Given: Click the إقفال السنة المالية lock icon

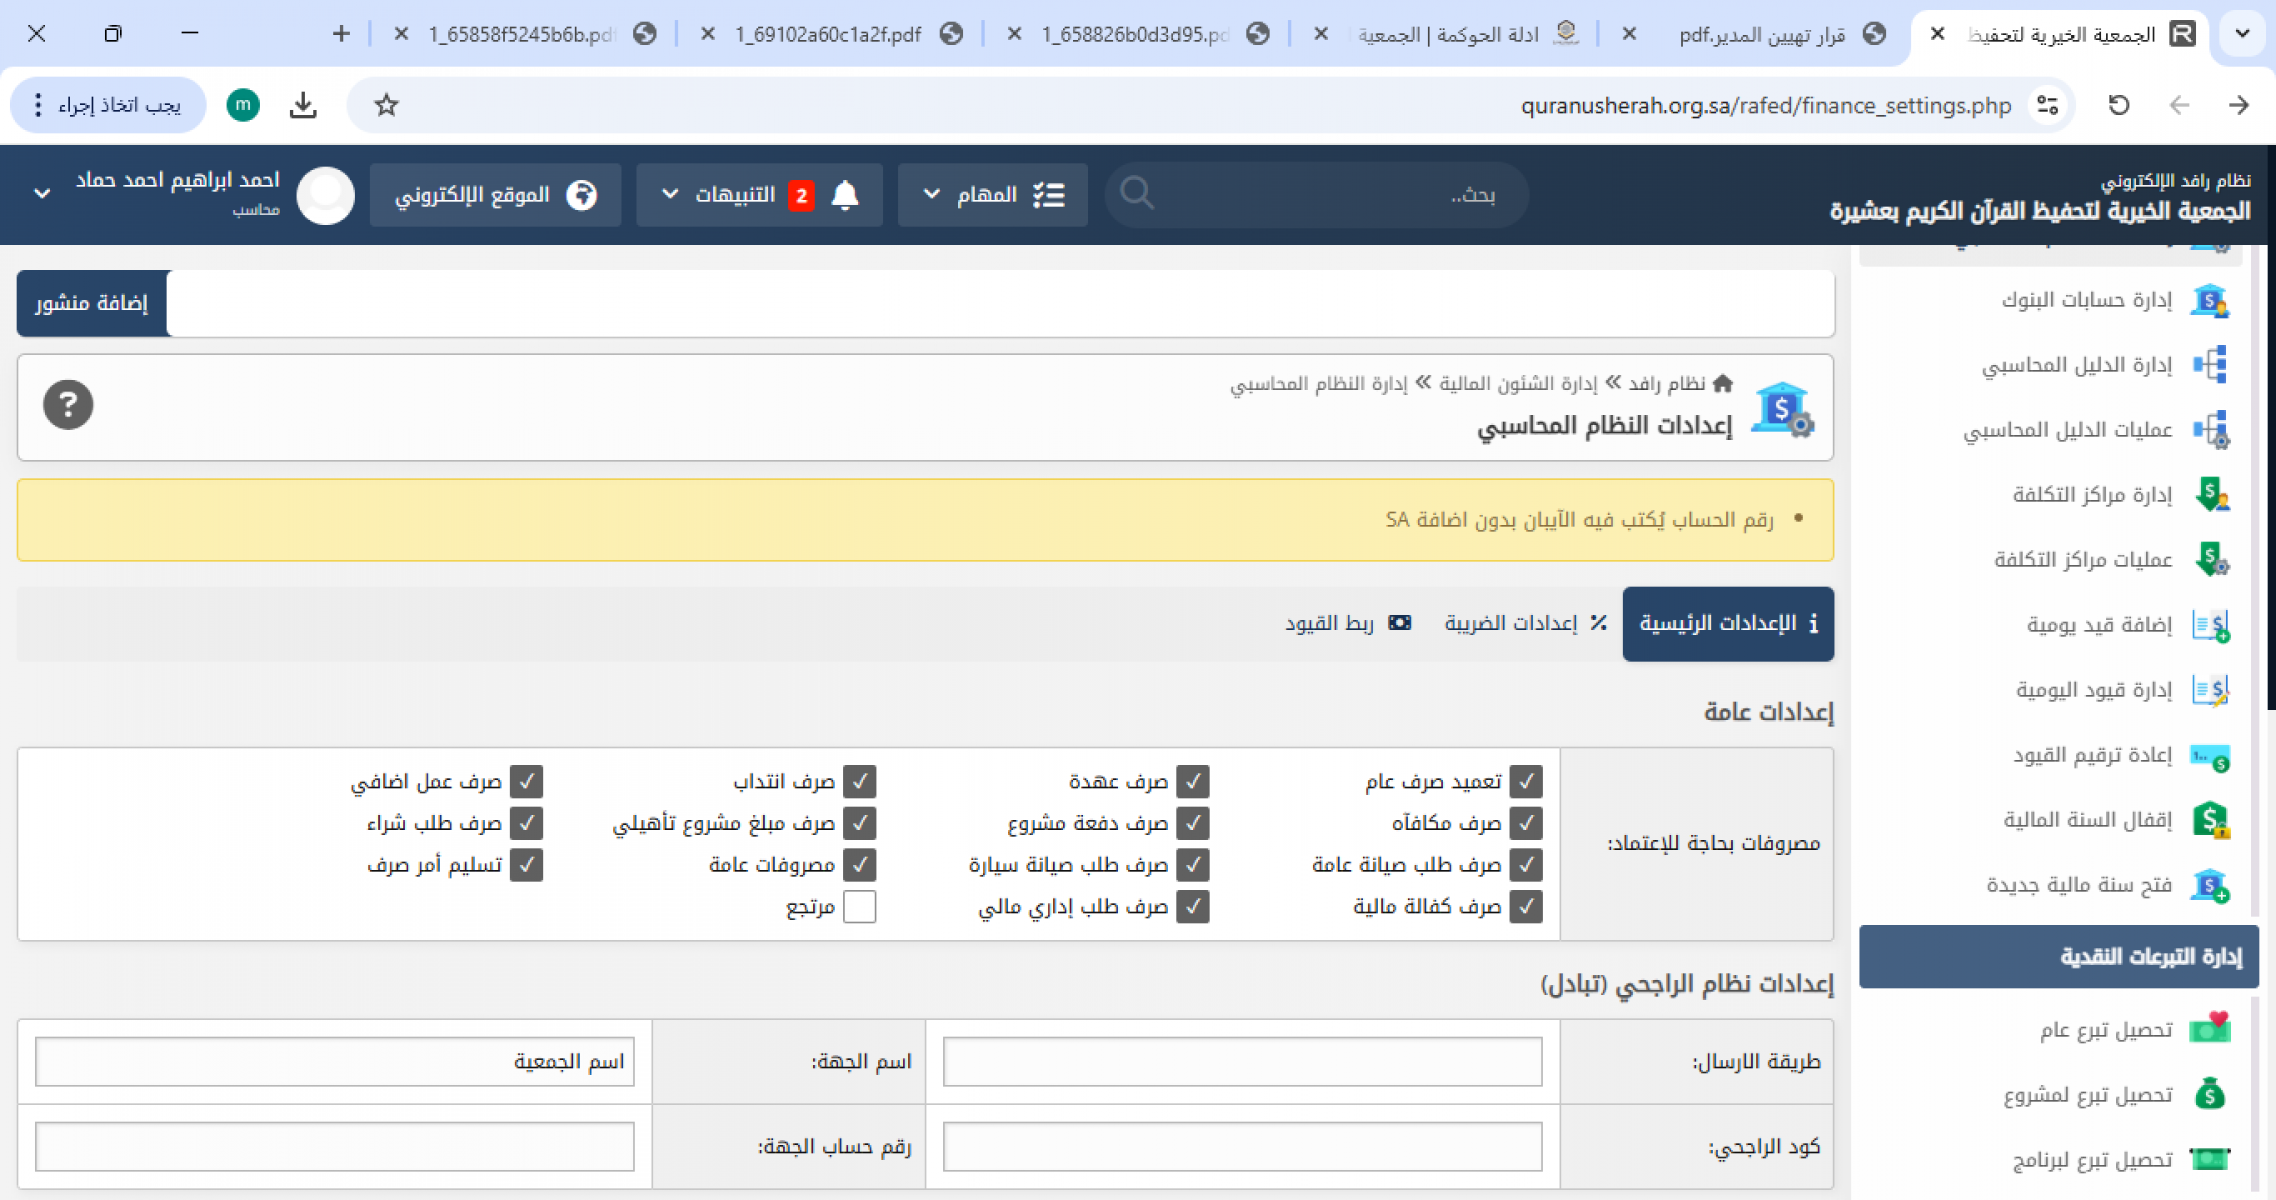Looking at the screenshot, I should [2209, 820].
